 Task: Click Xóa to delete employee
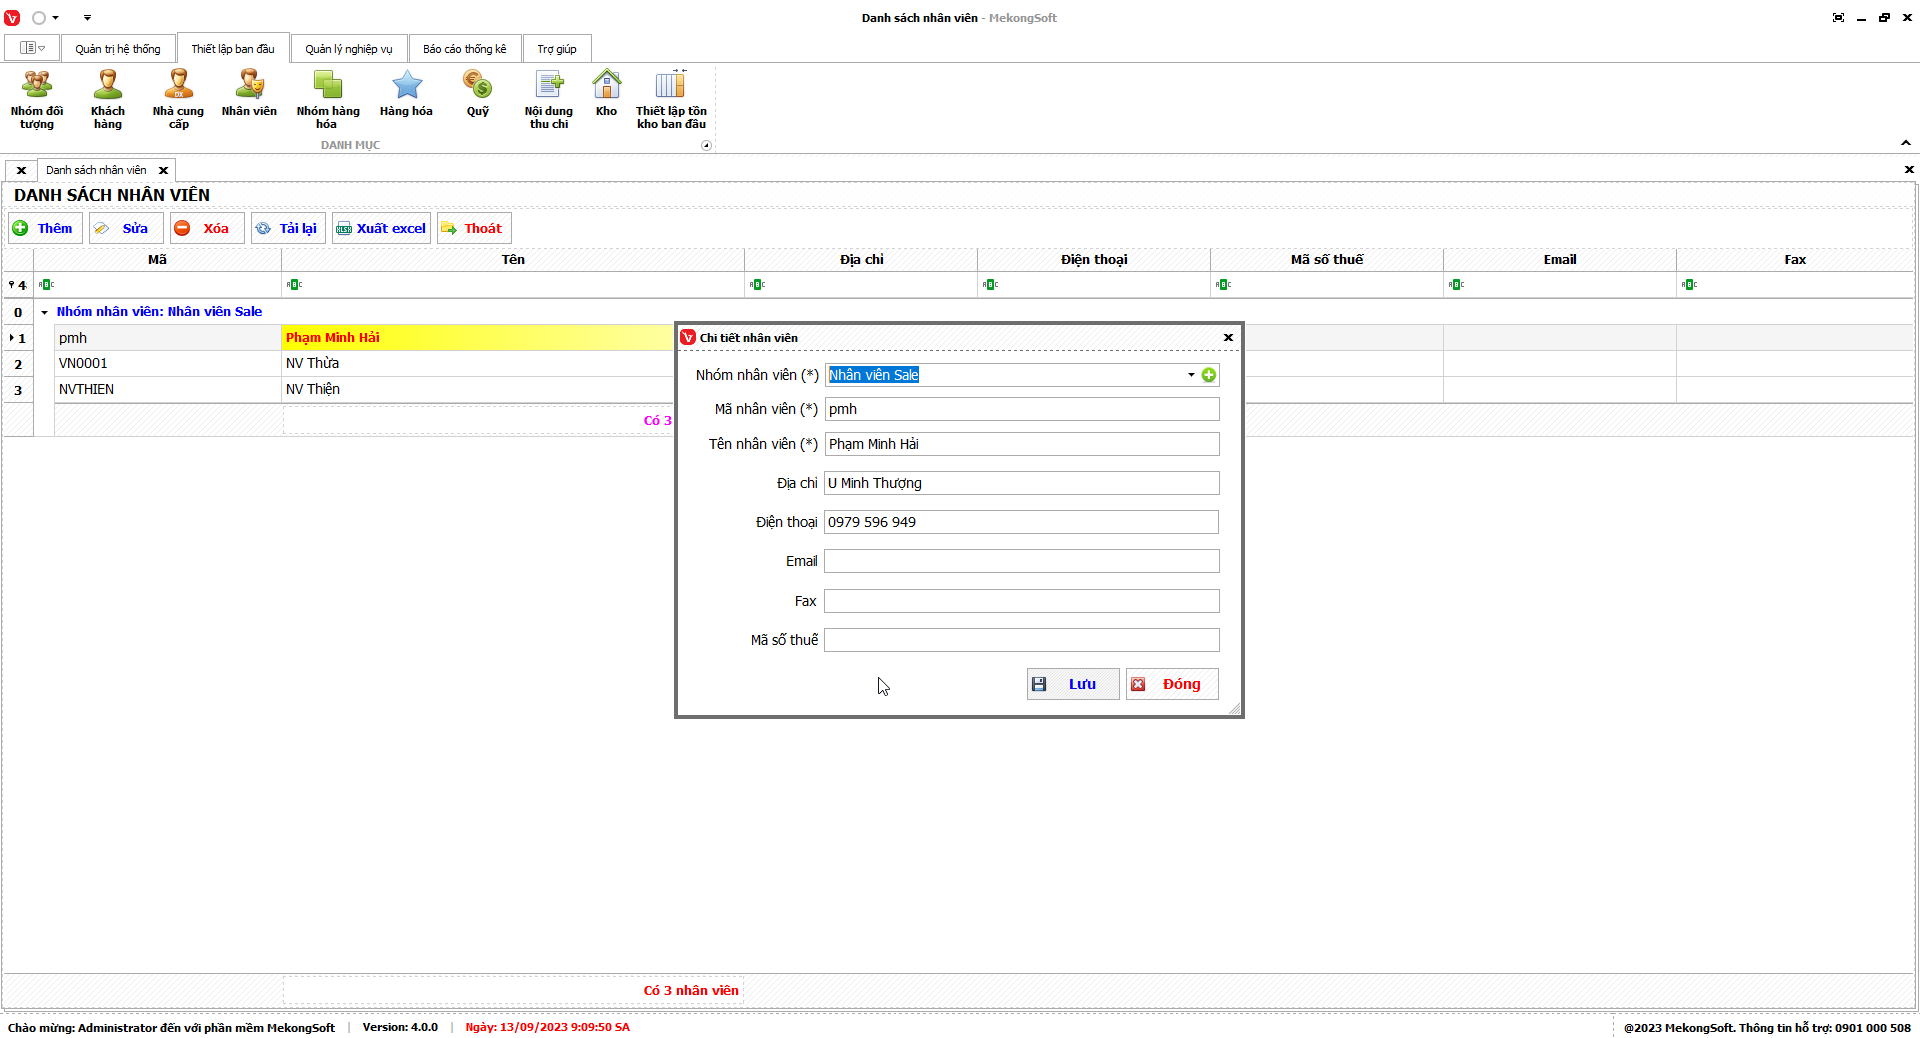point(207,228)
